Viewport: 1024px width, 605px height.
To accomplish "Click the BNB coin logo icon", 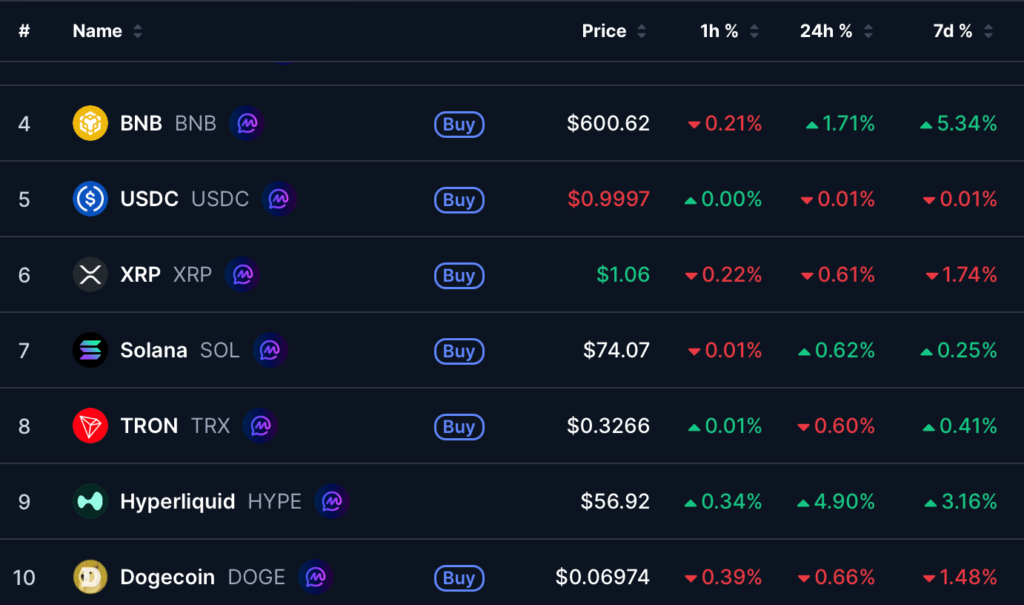I will coord(90,123).
